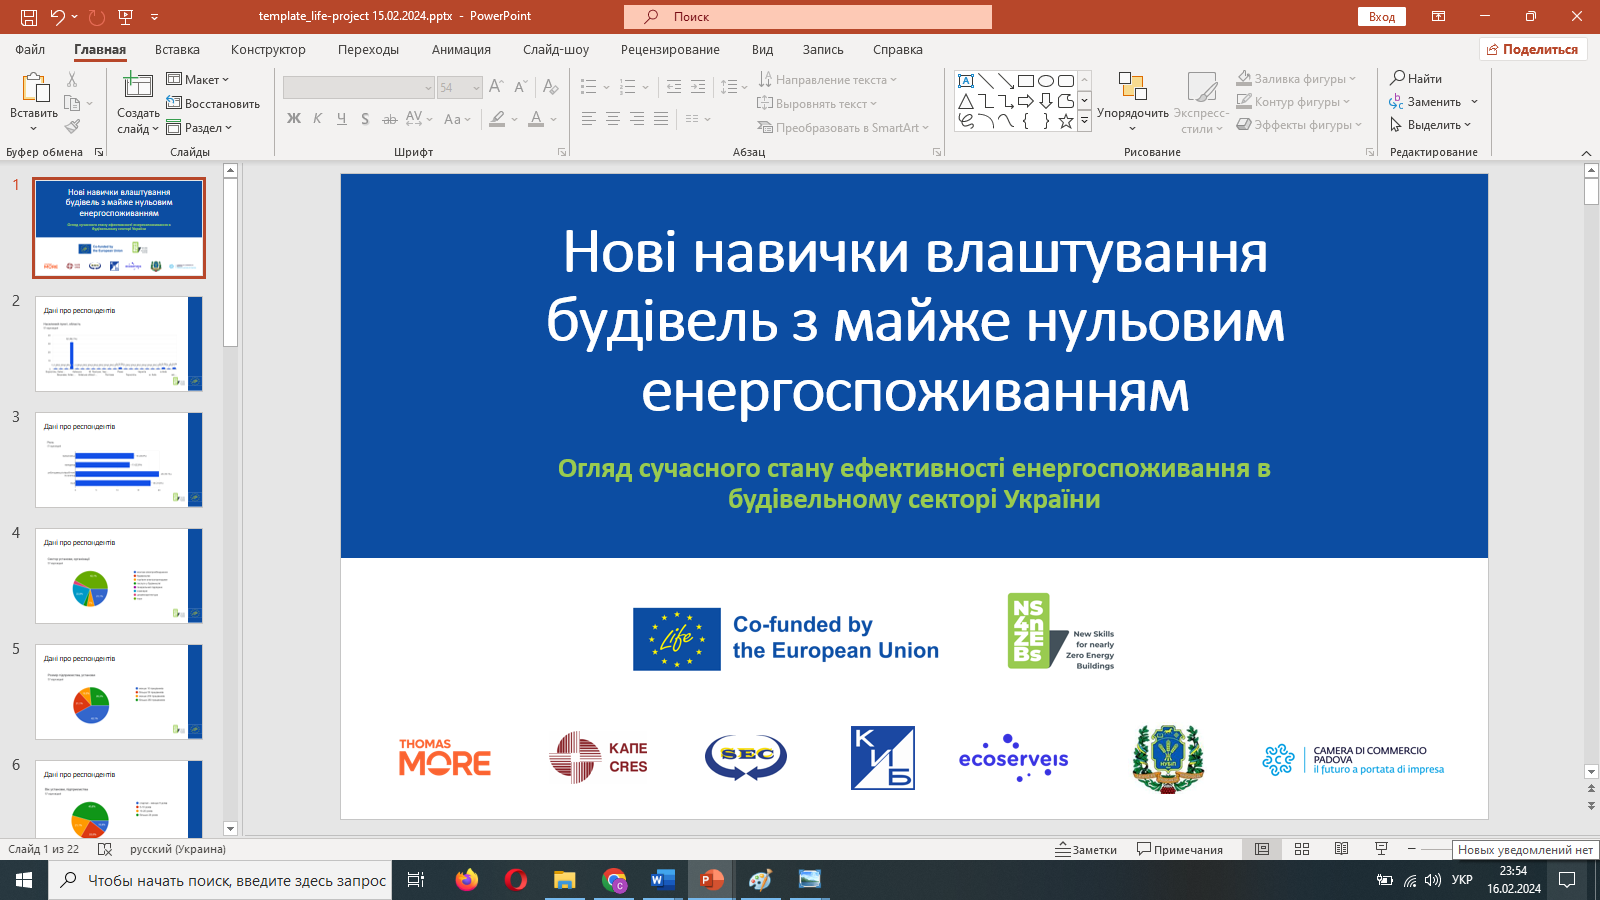Expand the shapes gallery More arrow

coord(1084,122)
